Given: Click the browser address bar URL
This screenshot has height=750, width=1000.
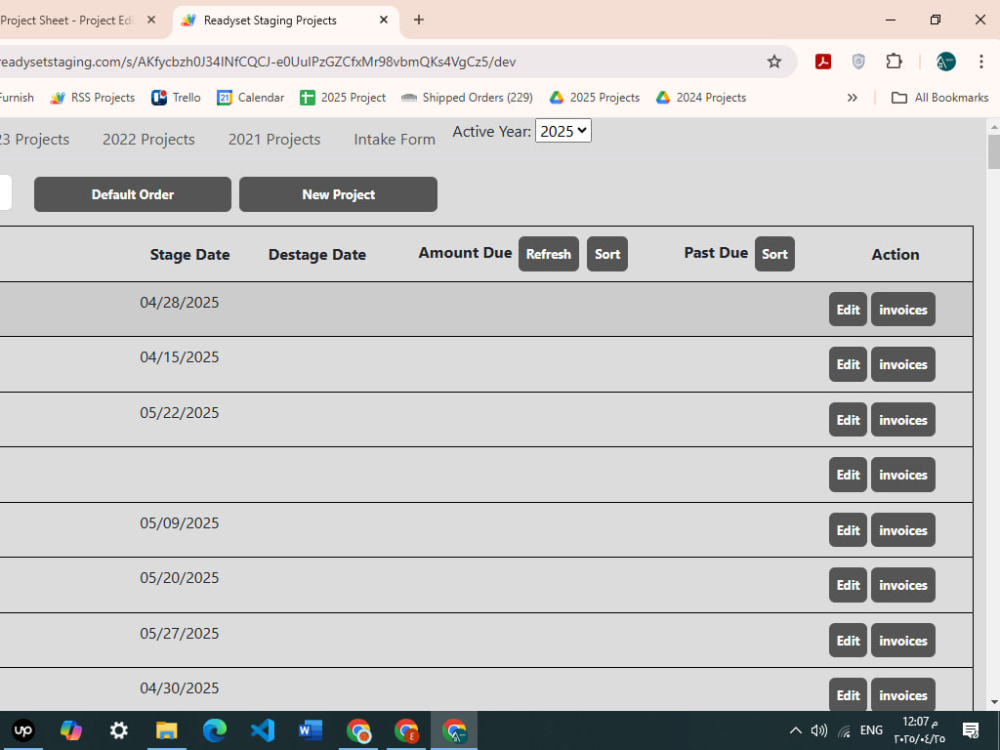Looking at the screenshot, I should (x=258, y=62).
